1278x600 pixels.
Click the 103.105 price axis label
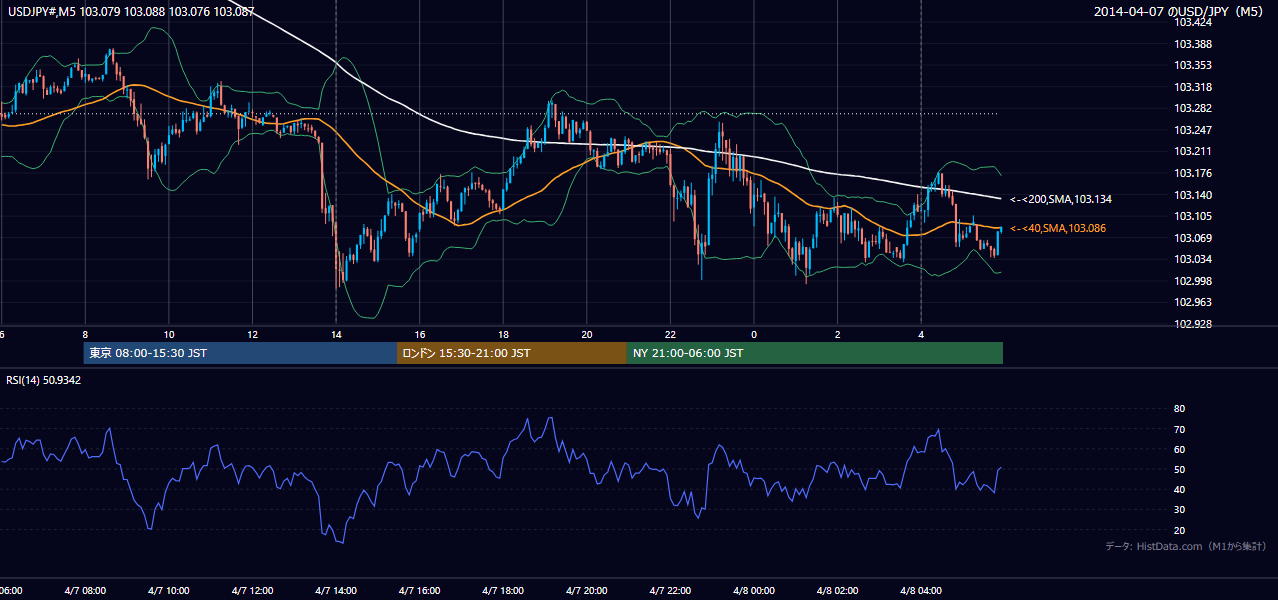[1194, 216]
